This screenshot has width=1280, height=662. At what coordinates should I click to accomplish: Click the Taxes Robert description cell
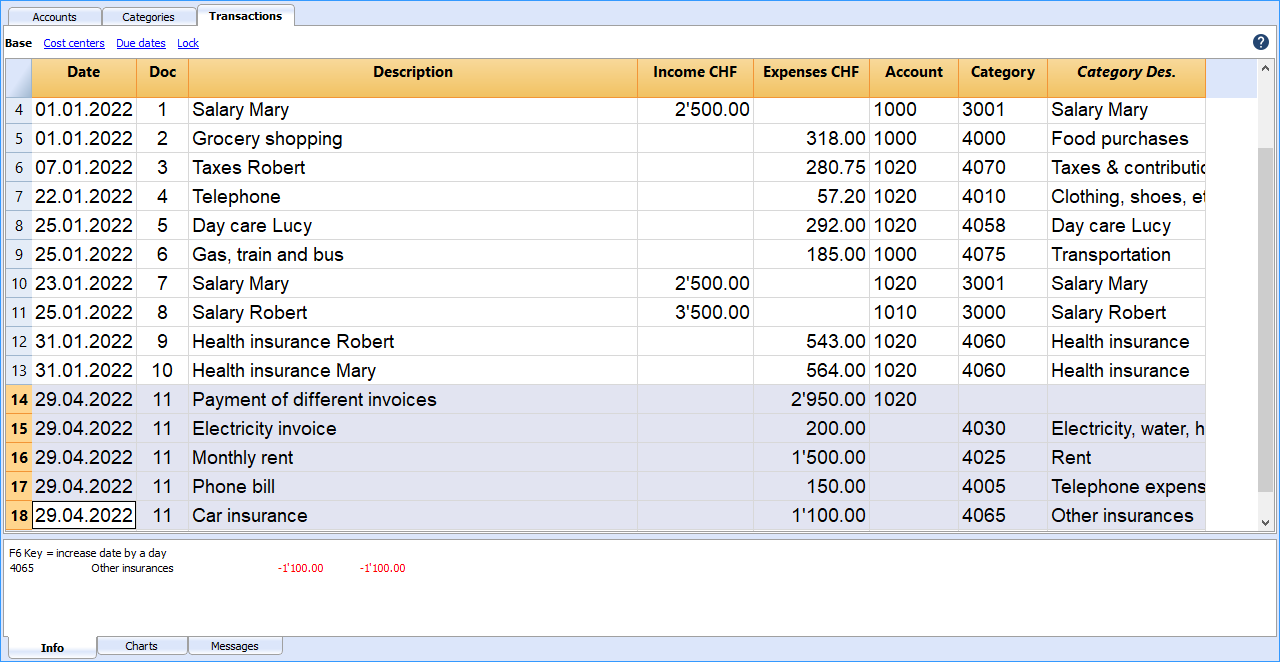point(413,168)
